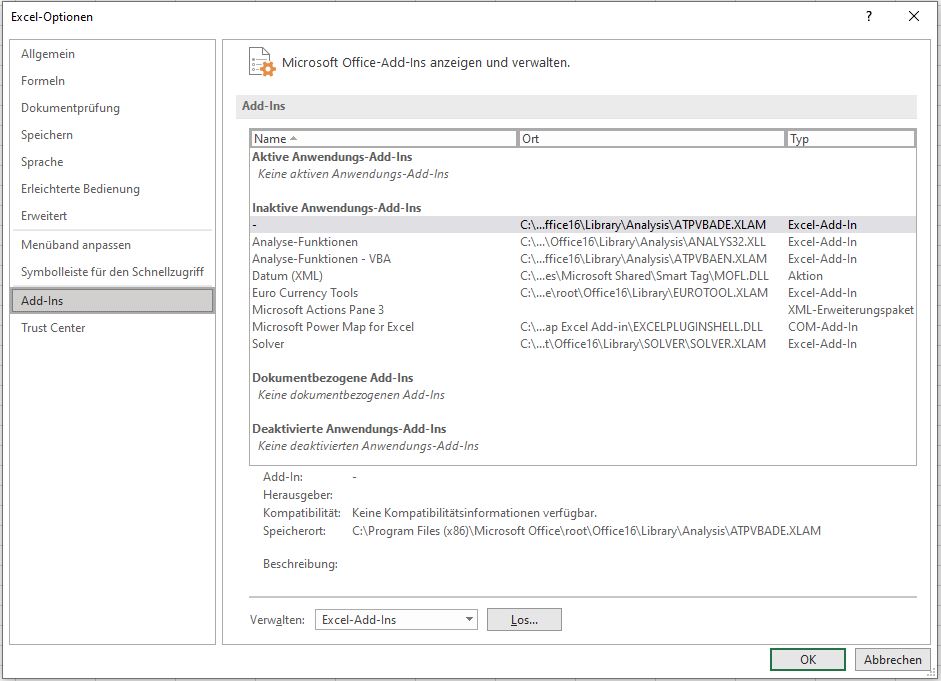
Task: Click Dokumentbezogene Add-Ins heading
Action: coord(332,378)
